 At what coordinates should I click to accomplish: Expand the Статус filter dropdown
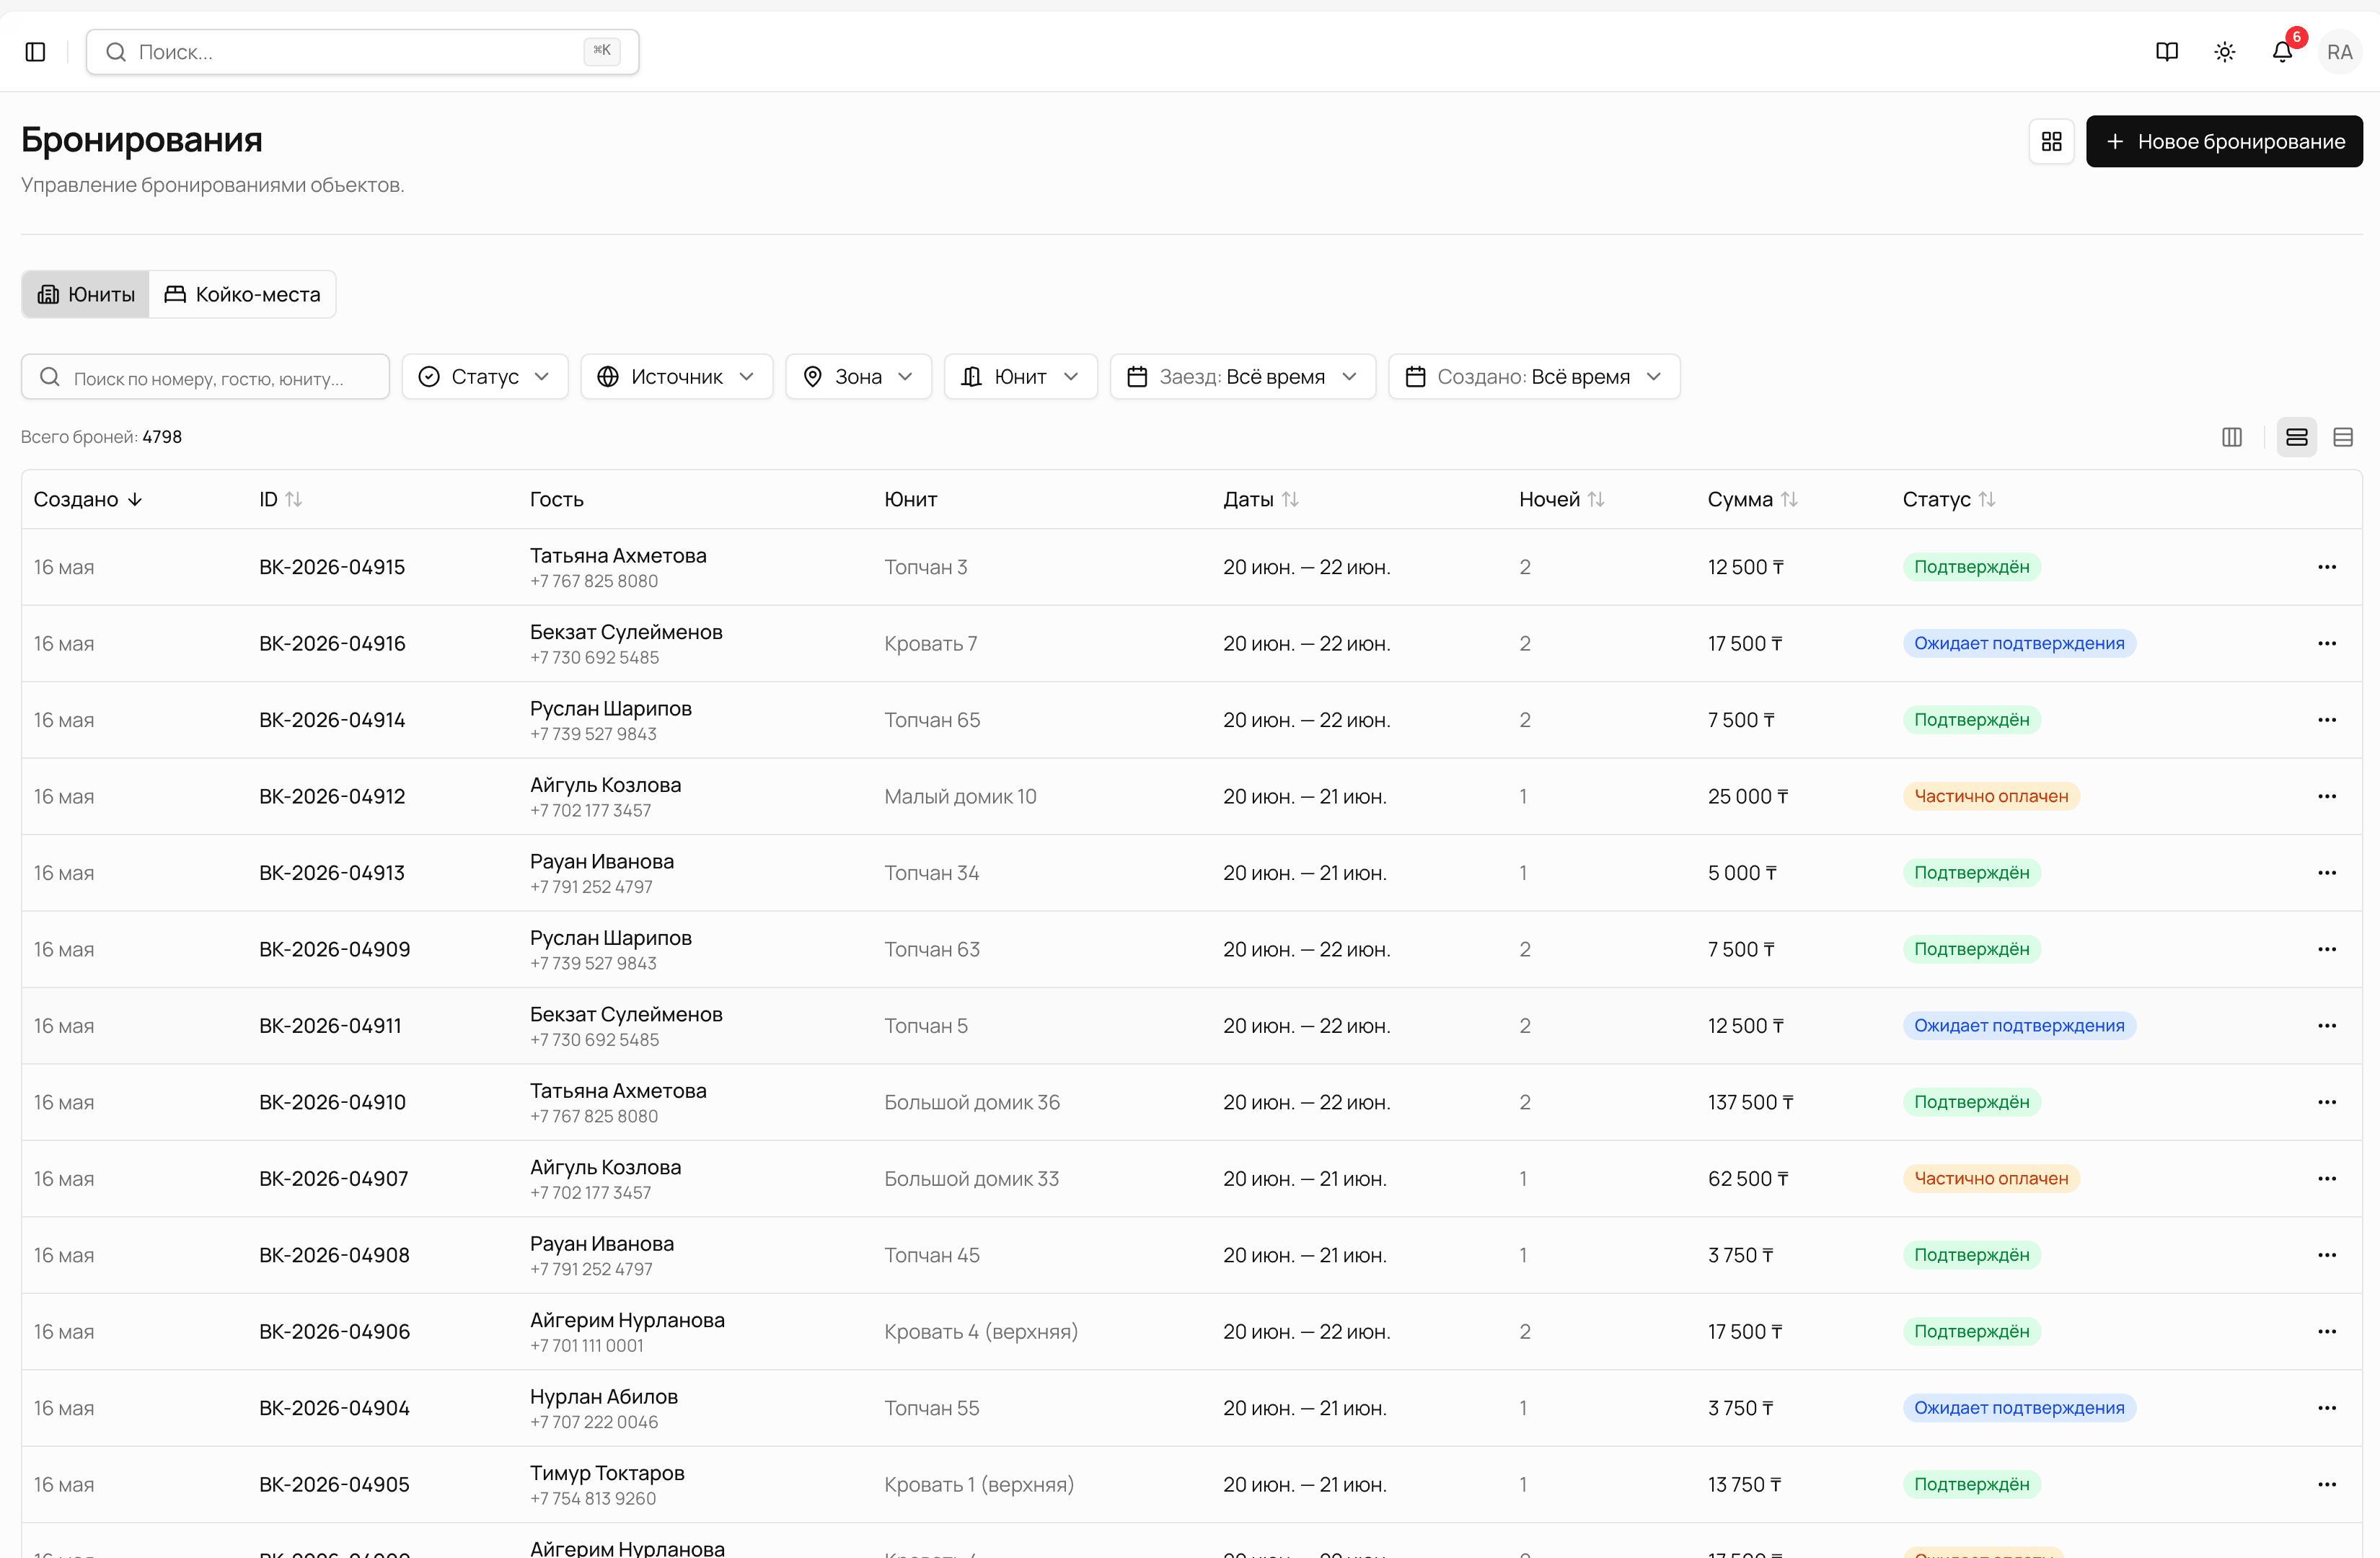(485, 377)
